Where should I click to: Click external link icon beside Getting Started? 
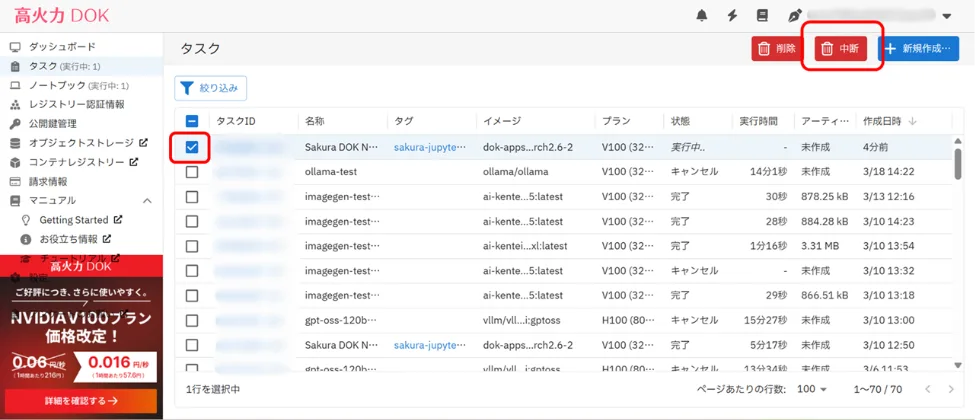pos(118,219)
